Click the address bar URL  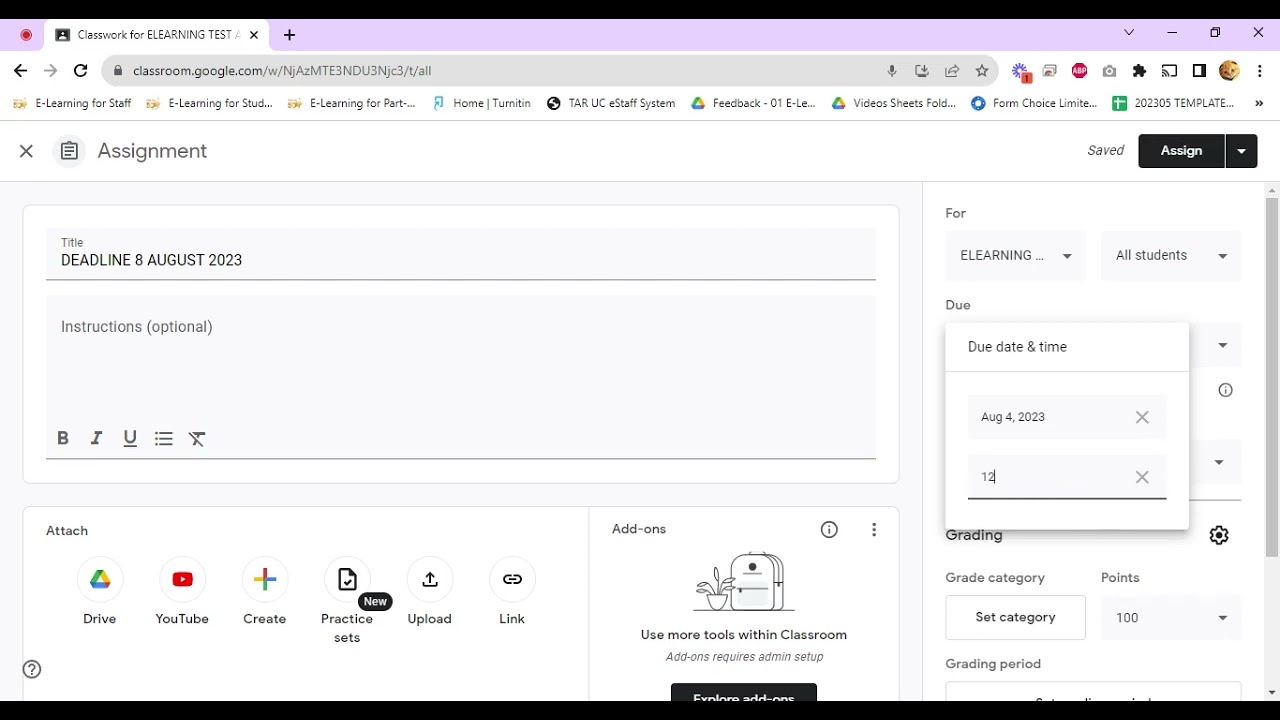282,71
